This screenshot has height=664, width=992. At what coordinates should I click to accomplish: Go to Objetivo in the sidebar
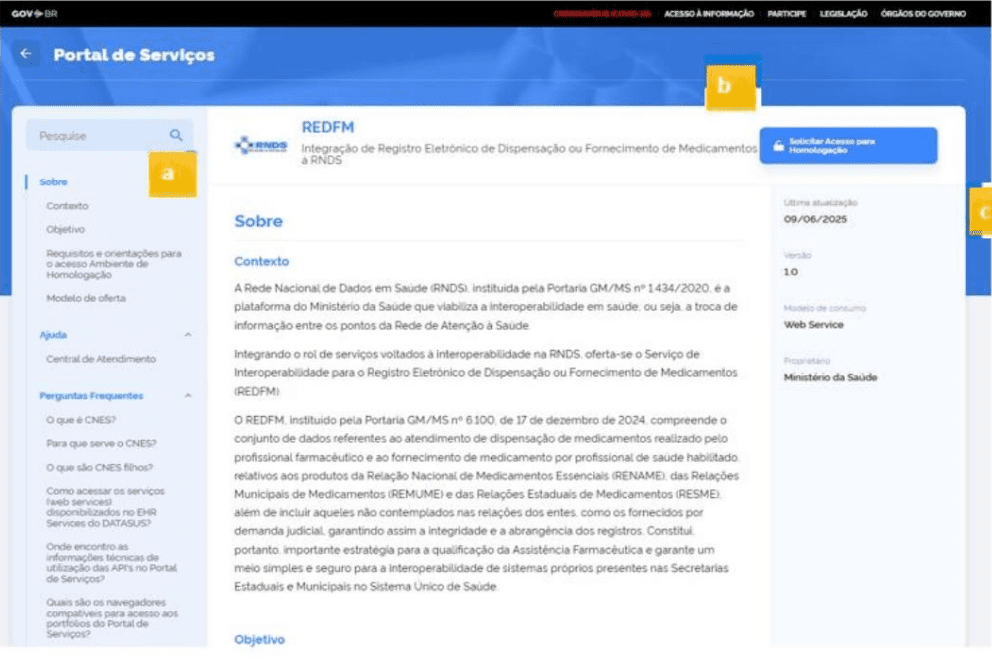click(65, 229)
